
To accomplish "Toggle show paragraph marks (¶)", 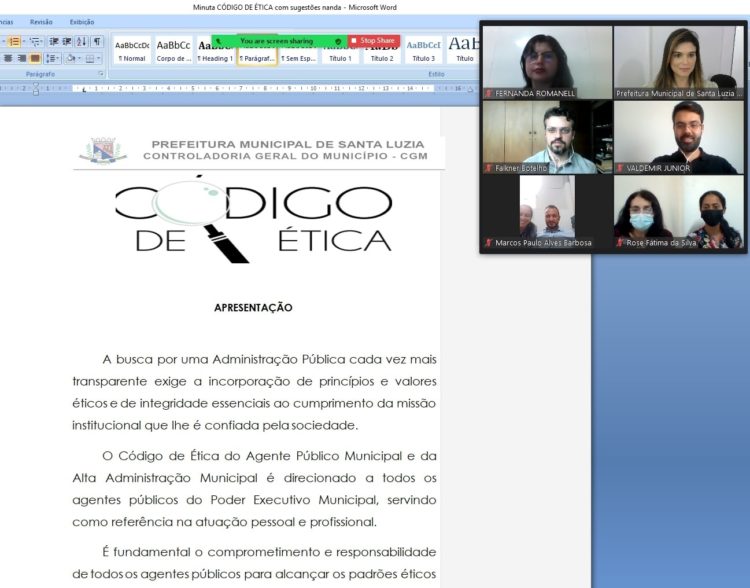I will point(97,42).
